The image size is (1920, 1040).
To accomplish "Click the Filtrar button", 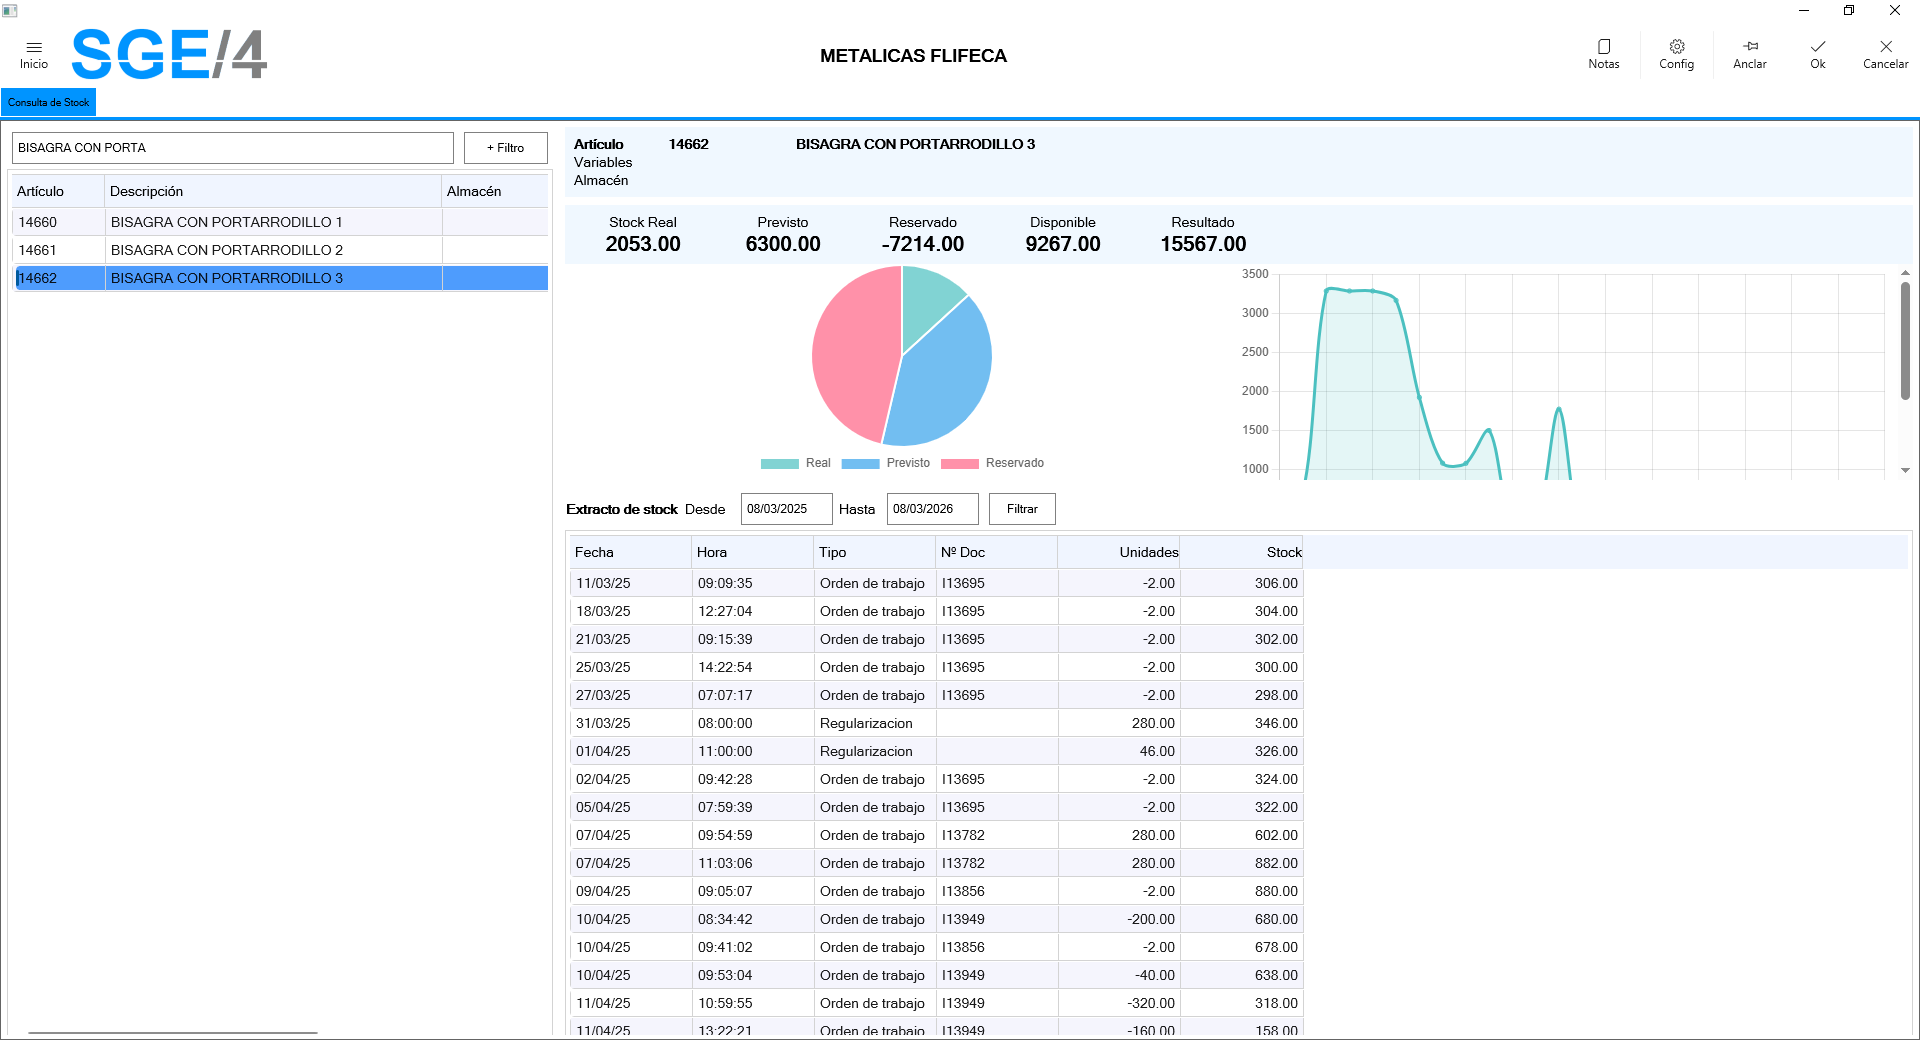I will (x=1021, y=509).
